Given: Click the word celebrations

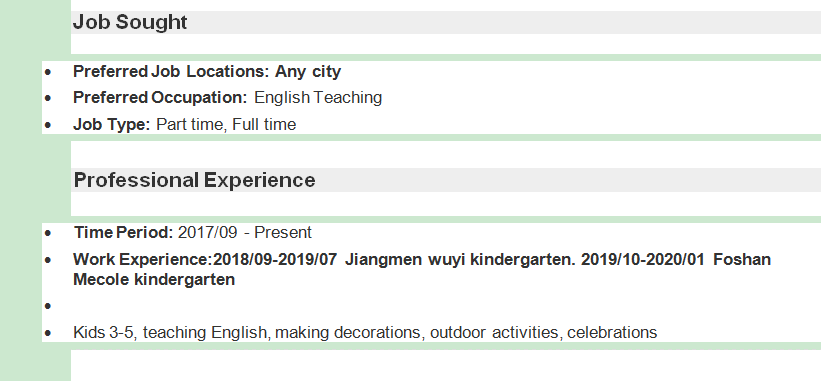Looking at the screenshot, I should (612, 332).
